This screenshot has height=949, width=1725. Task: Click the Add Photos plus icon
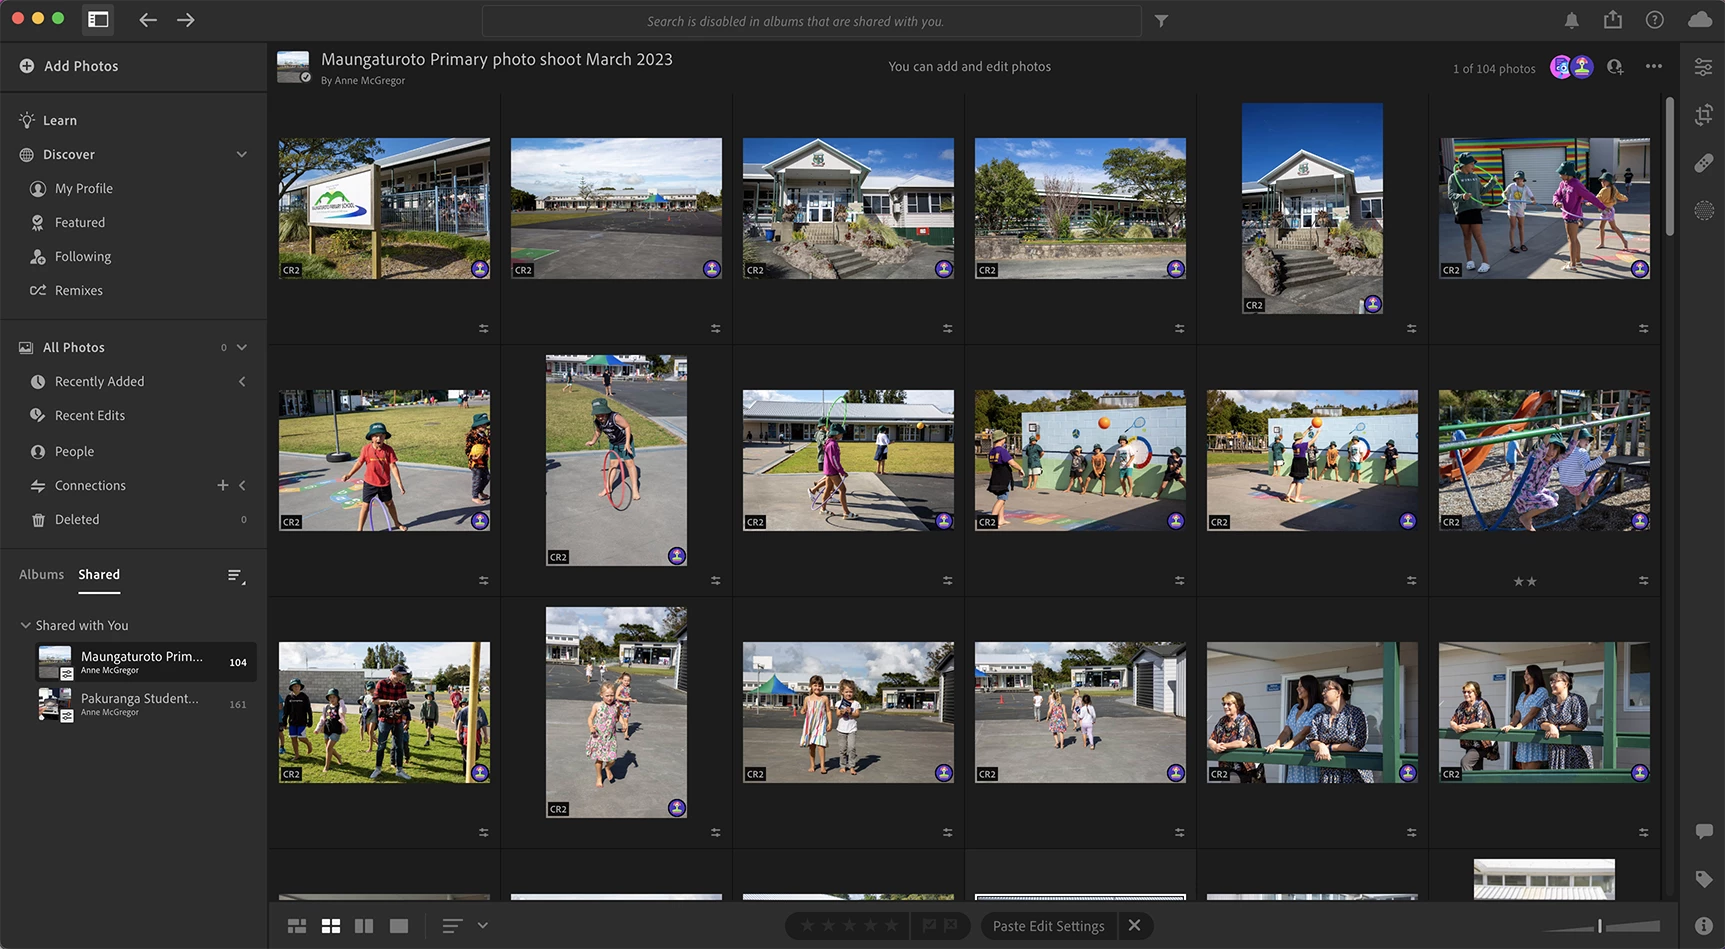[27, 66]
